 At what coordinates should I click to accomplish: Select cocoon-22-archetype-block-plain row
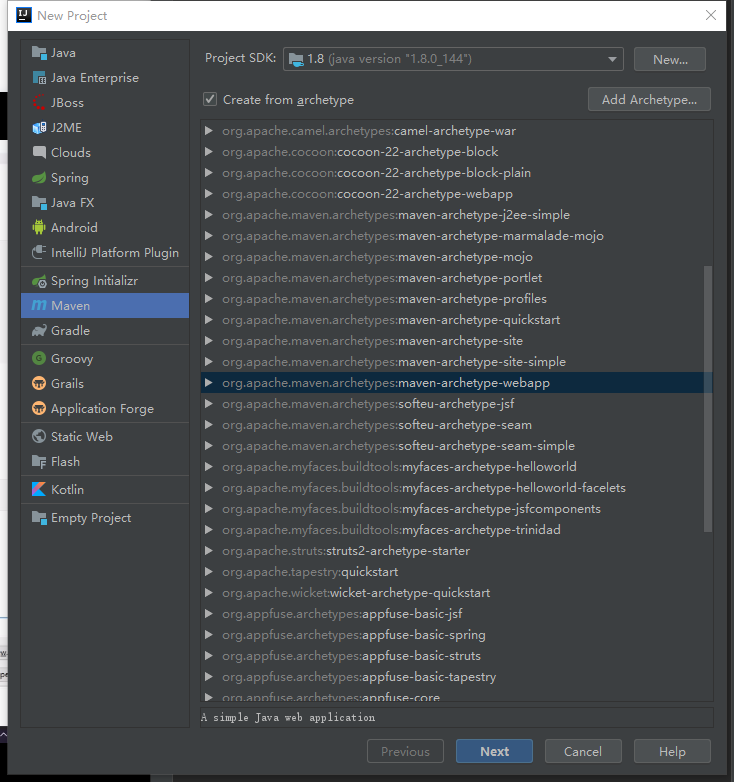456,173
